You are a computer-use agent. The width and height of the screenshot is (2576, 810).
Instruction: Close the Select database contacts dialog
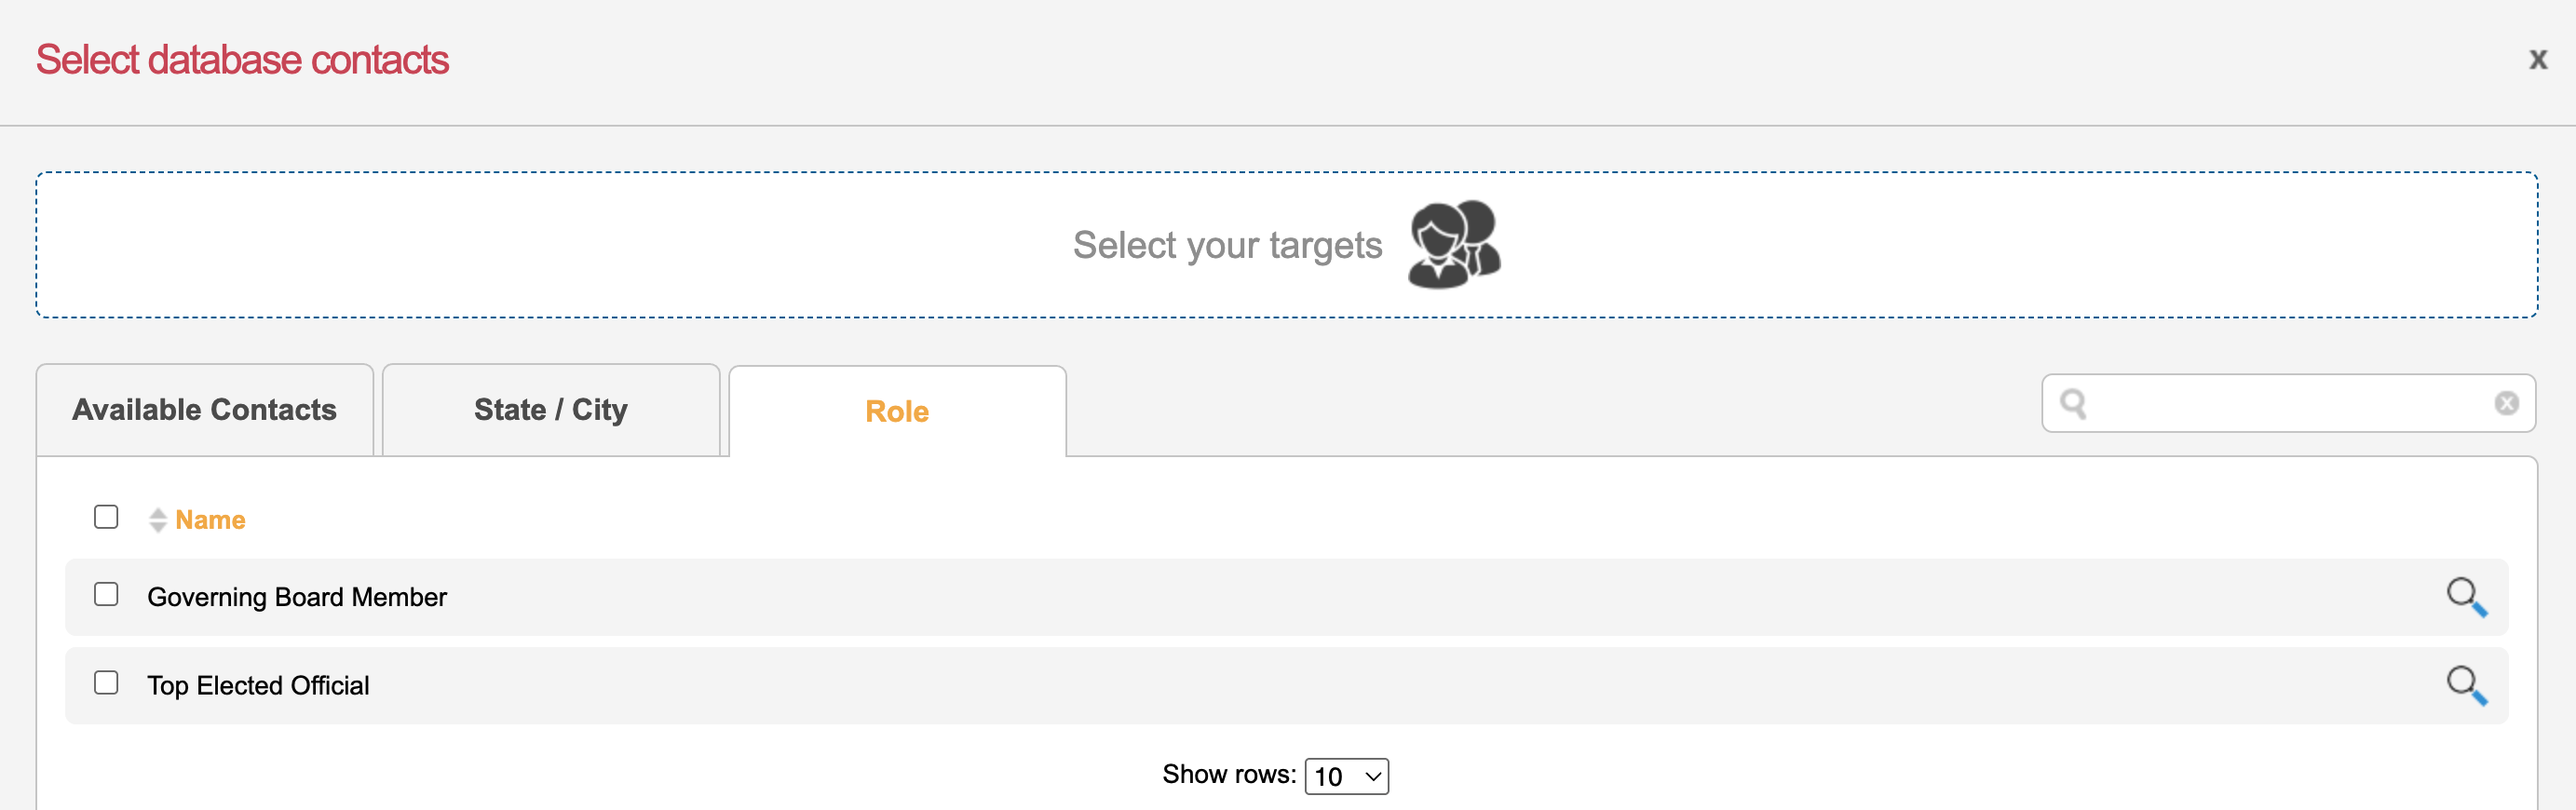[x=2537, y=60]
